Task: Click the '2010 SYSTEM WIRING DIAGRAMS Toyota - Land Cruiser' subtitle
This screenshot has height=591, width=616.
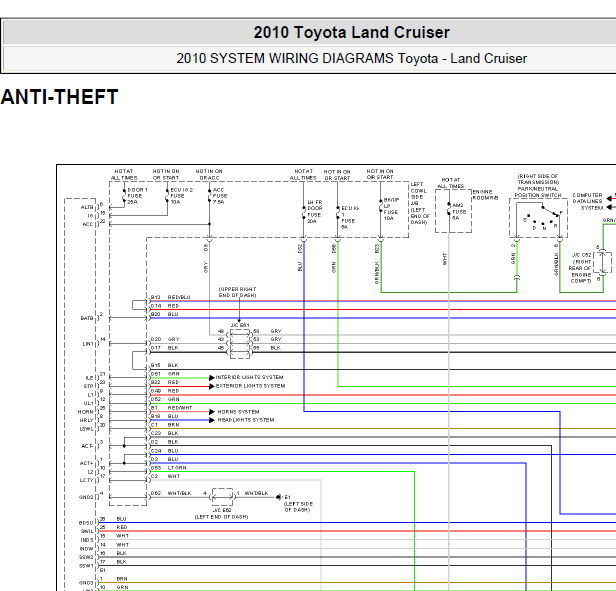Action: click(351, 59)
